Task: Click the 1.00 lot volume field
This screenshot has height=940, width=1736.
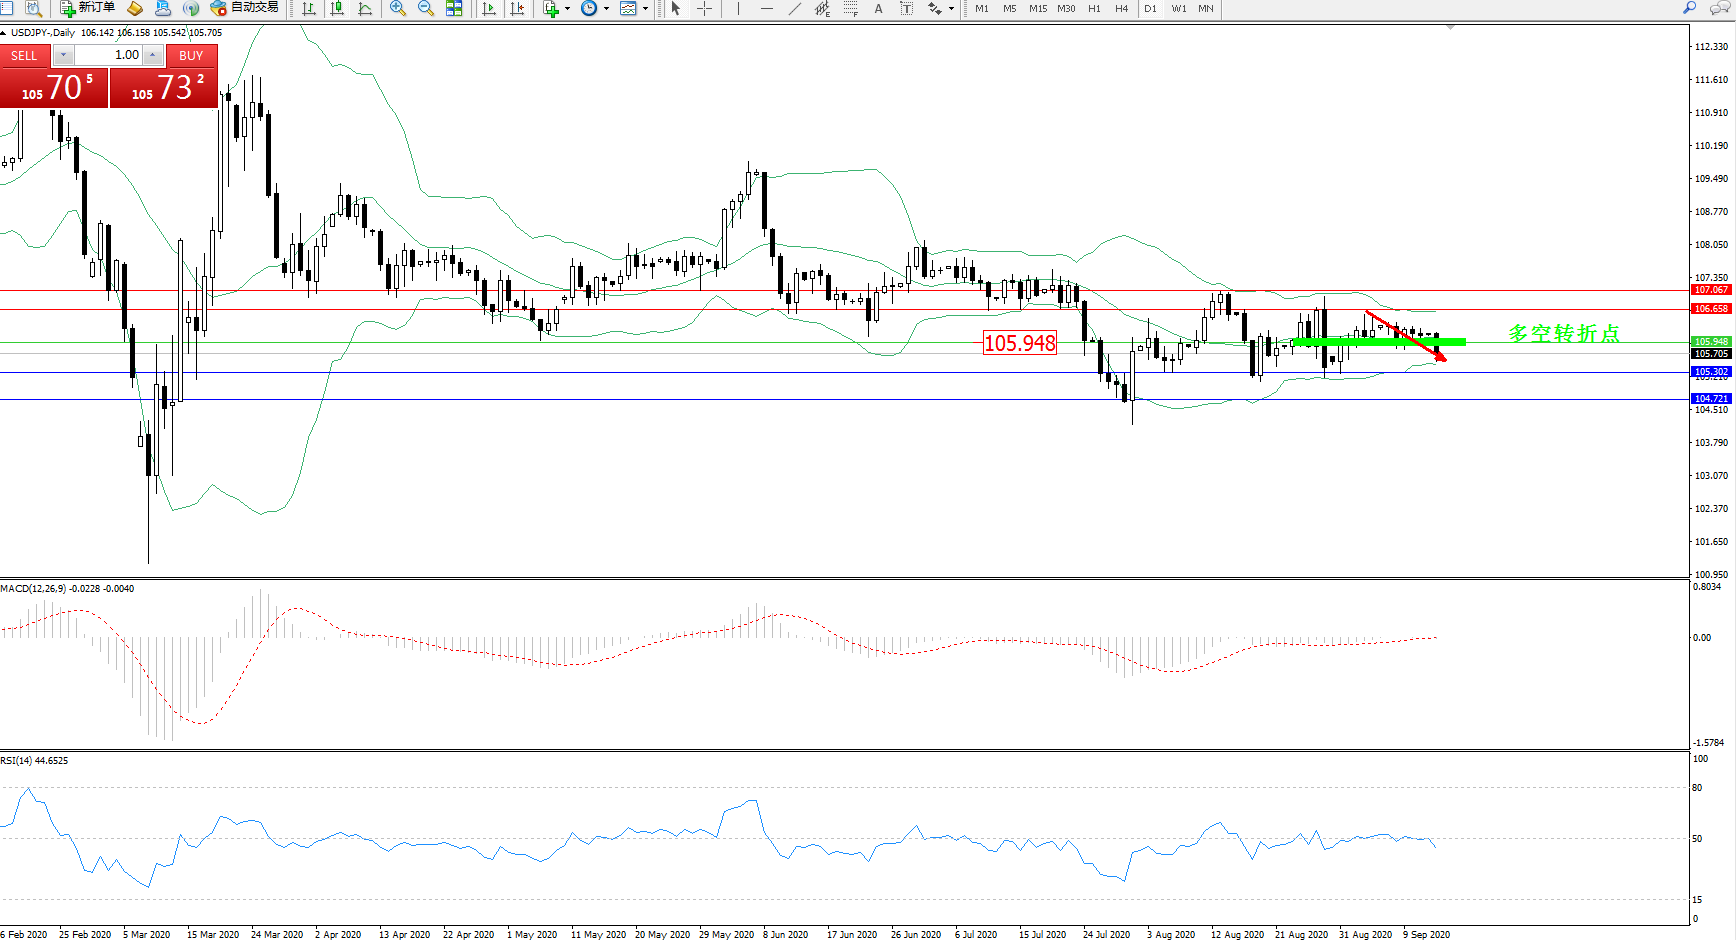Action: click(x=108, y=55)
